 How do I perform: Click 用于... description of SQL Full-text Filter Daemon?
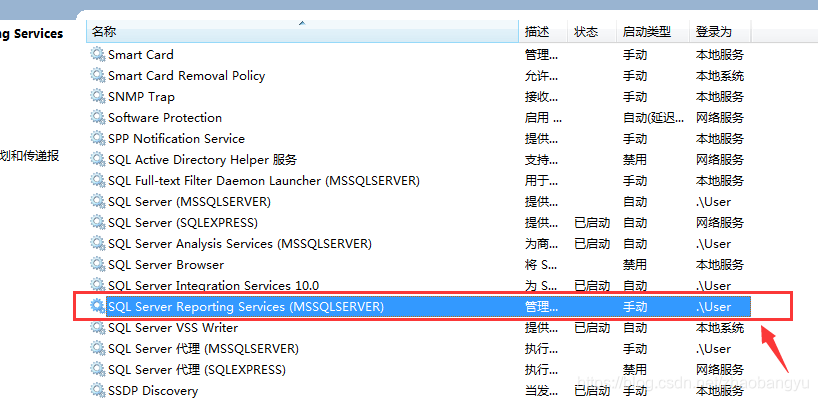pyautogui.click(x=542, y=181)
